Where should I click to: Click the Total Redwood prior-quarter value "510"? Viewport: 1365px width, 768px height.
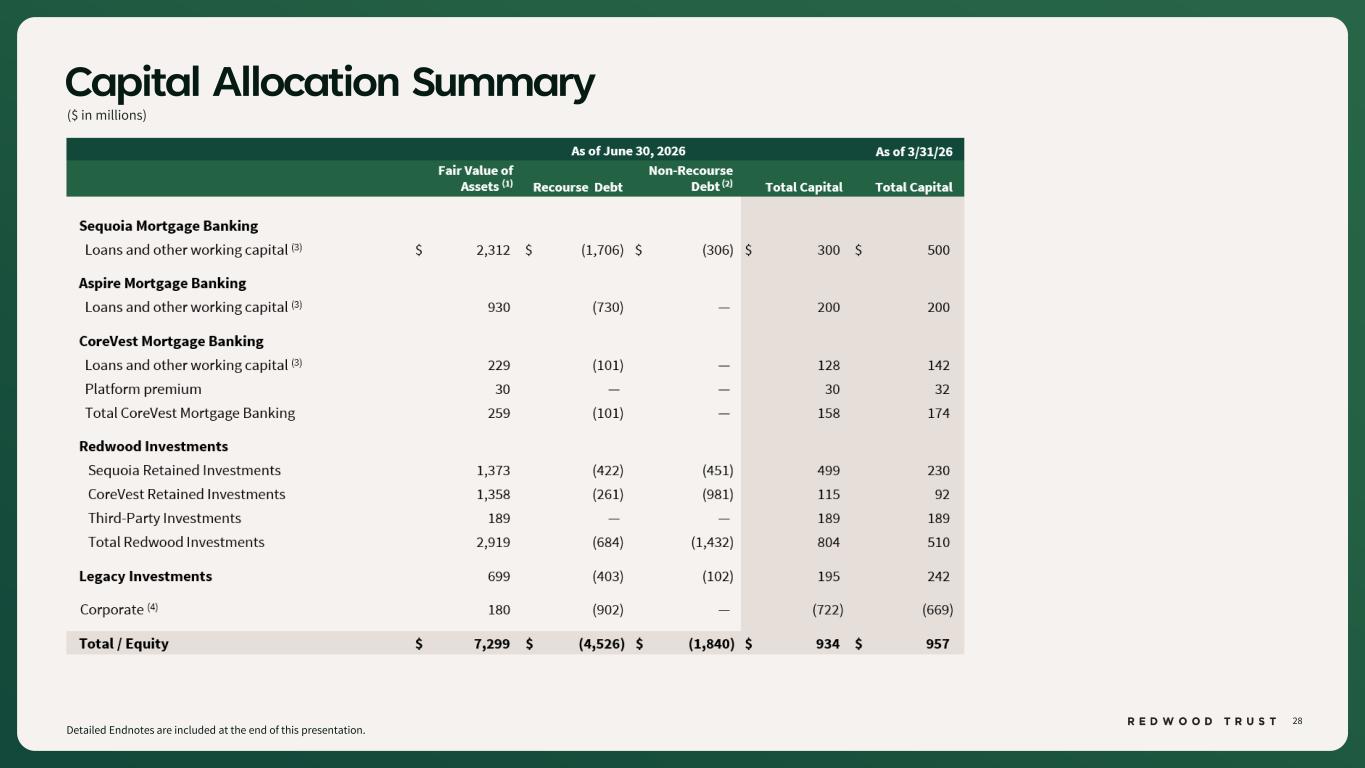[x=939, y=542]
